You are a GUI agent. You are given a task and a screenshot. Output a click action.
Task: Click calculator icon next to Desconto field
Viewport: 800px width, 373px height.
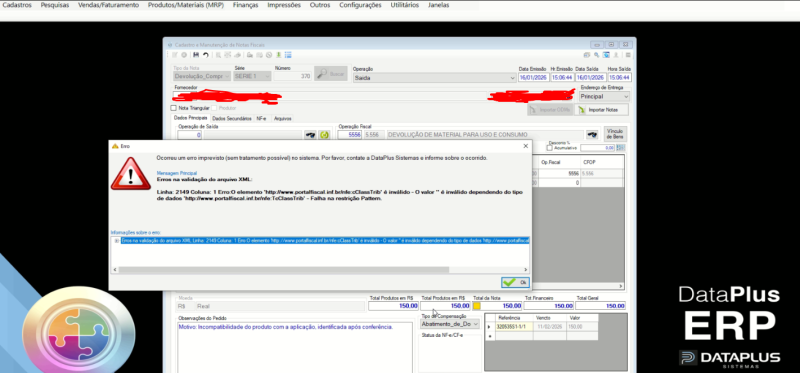tap(620, 148)
